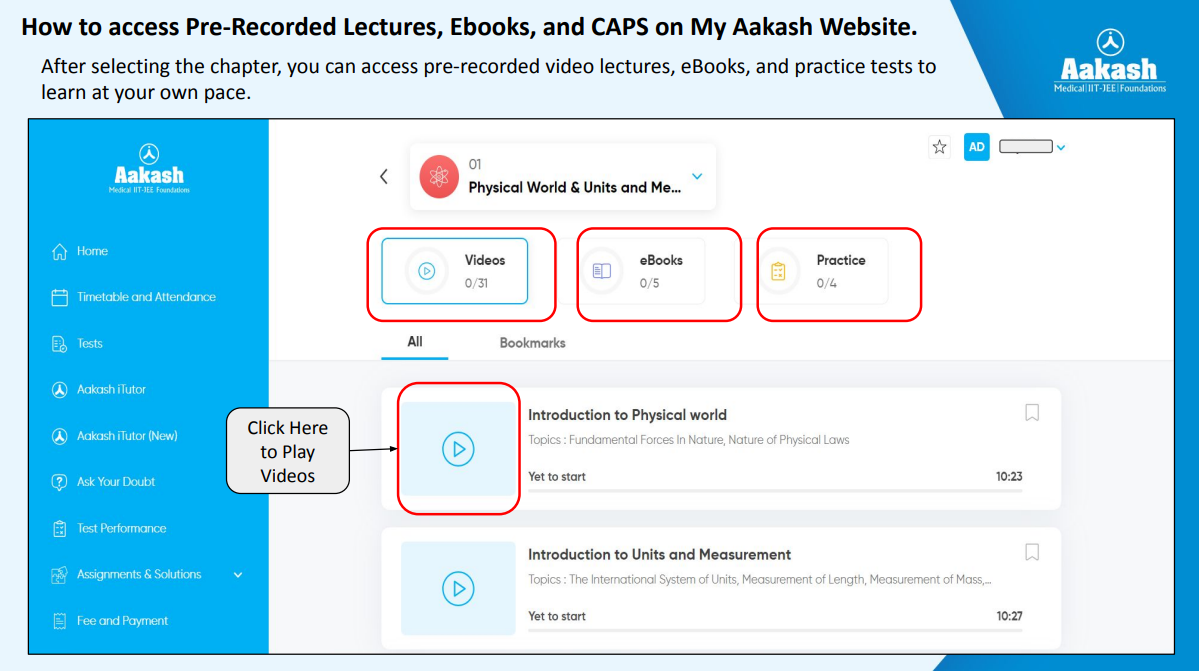Bookmark Introduction to Physical world video
This screenshot has width=1199, height=671.
point(1032,413)
